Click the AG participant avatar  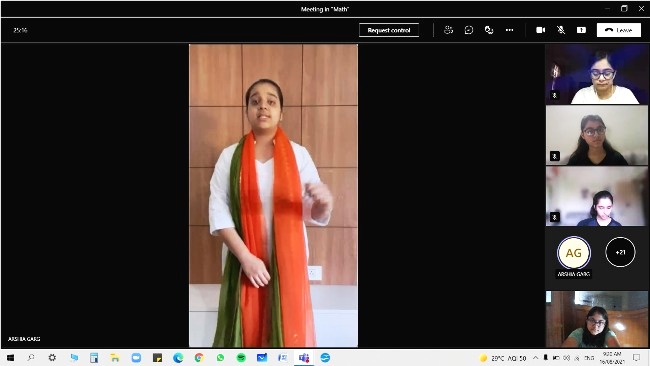[574, 252]
